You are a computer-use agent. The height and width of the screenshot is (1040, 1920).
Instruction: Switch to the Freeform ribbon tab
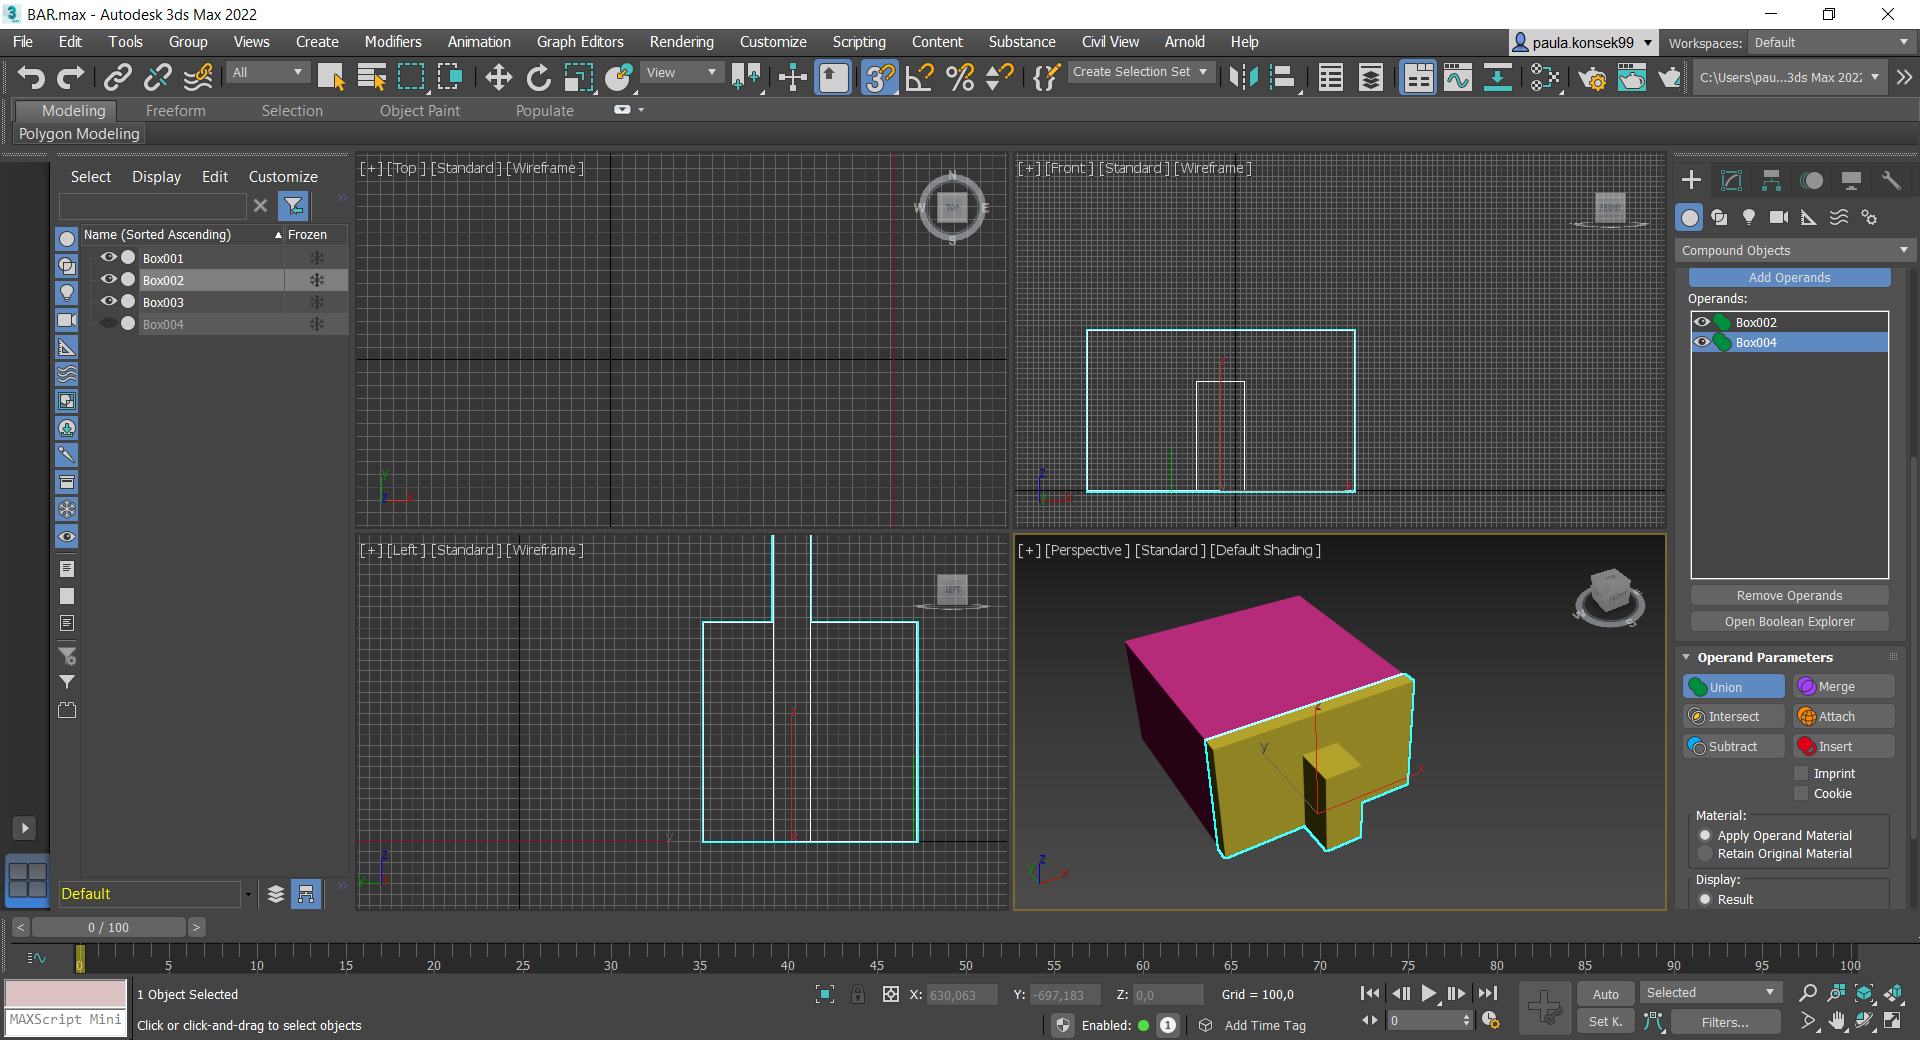tap(176, 111)
